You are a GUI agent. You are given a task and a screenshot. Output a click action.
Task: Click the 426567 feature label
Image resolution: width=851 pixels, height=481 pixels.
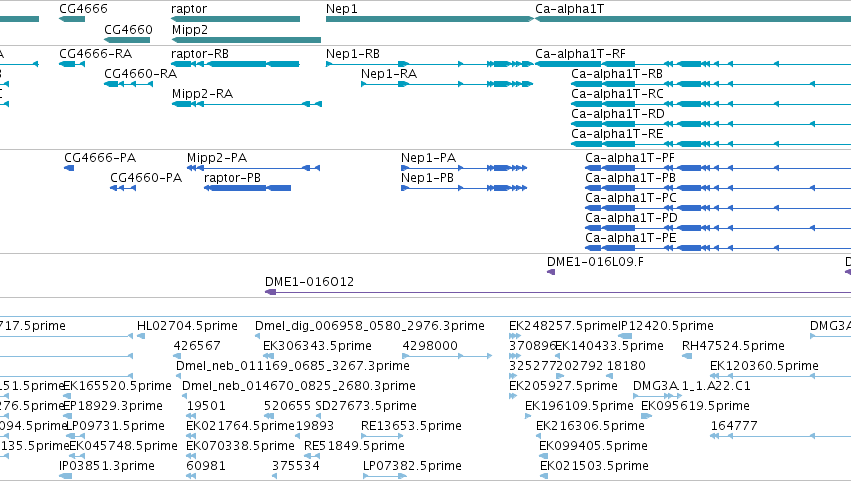(x=197, y=346)
